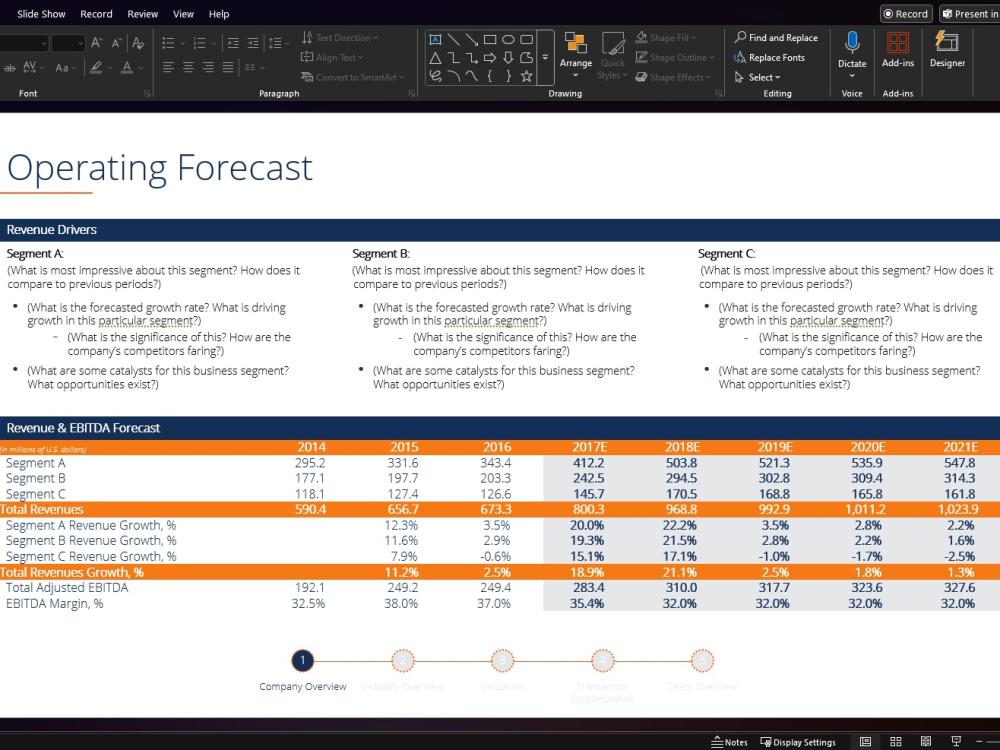Screen dimensions: 1000x750
Task: Decrease list indent level
Action: pos(233,43)
